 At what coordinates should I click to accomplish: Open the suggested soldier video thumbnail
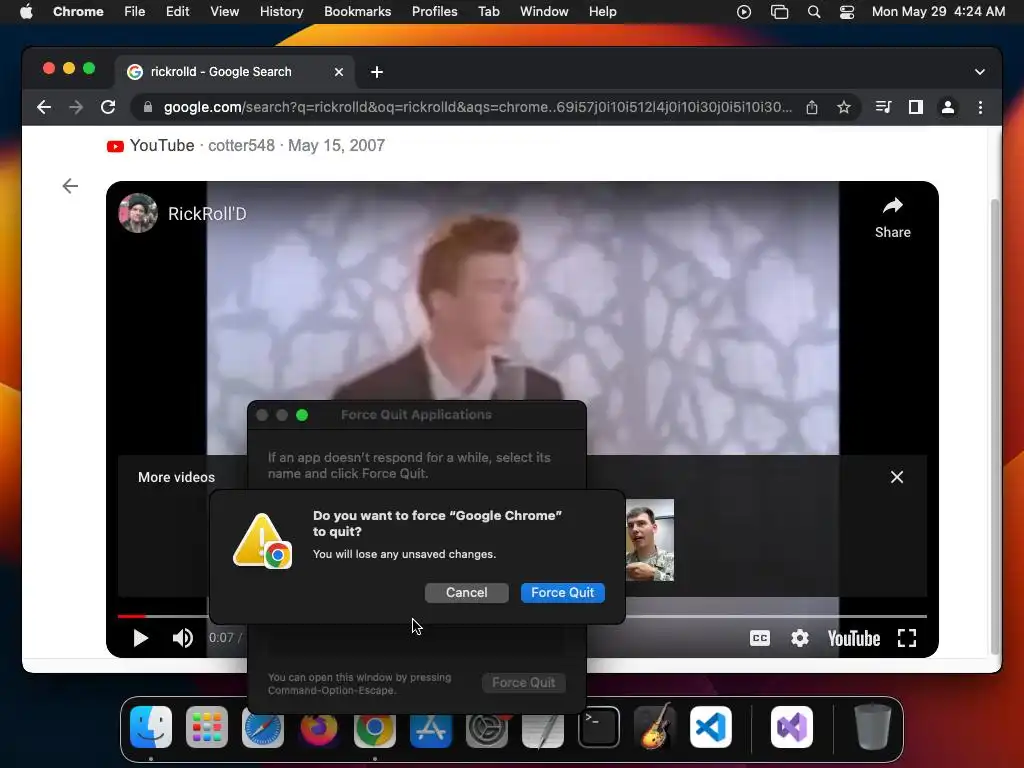coord(650,540)
